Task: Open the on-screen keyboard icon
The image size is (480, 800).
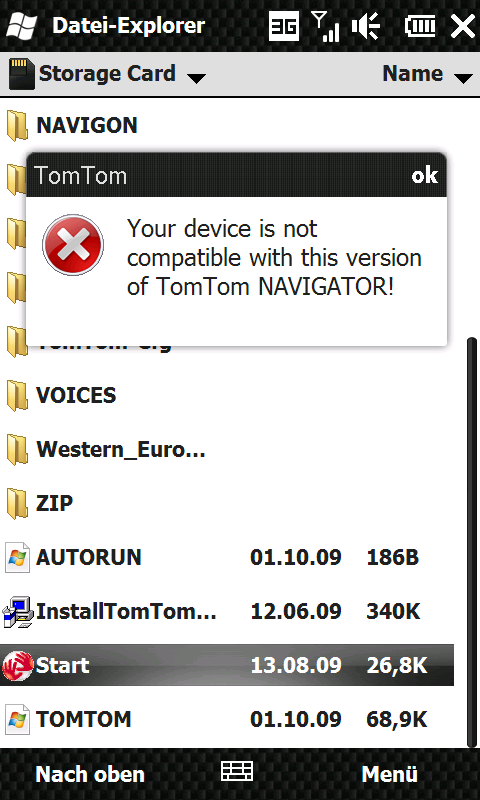Action: tap(237, 771)
